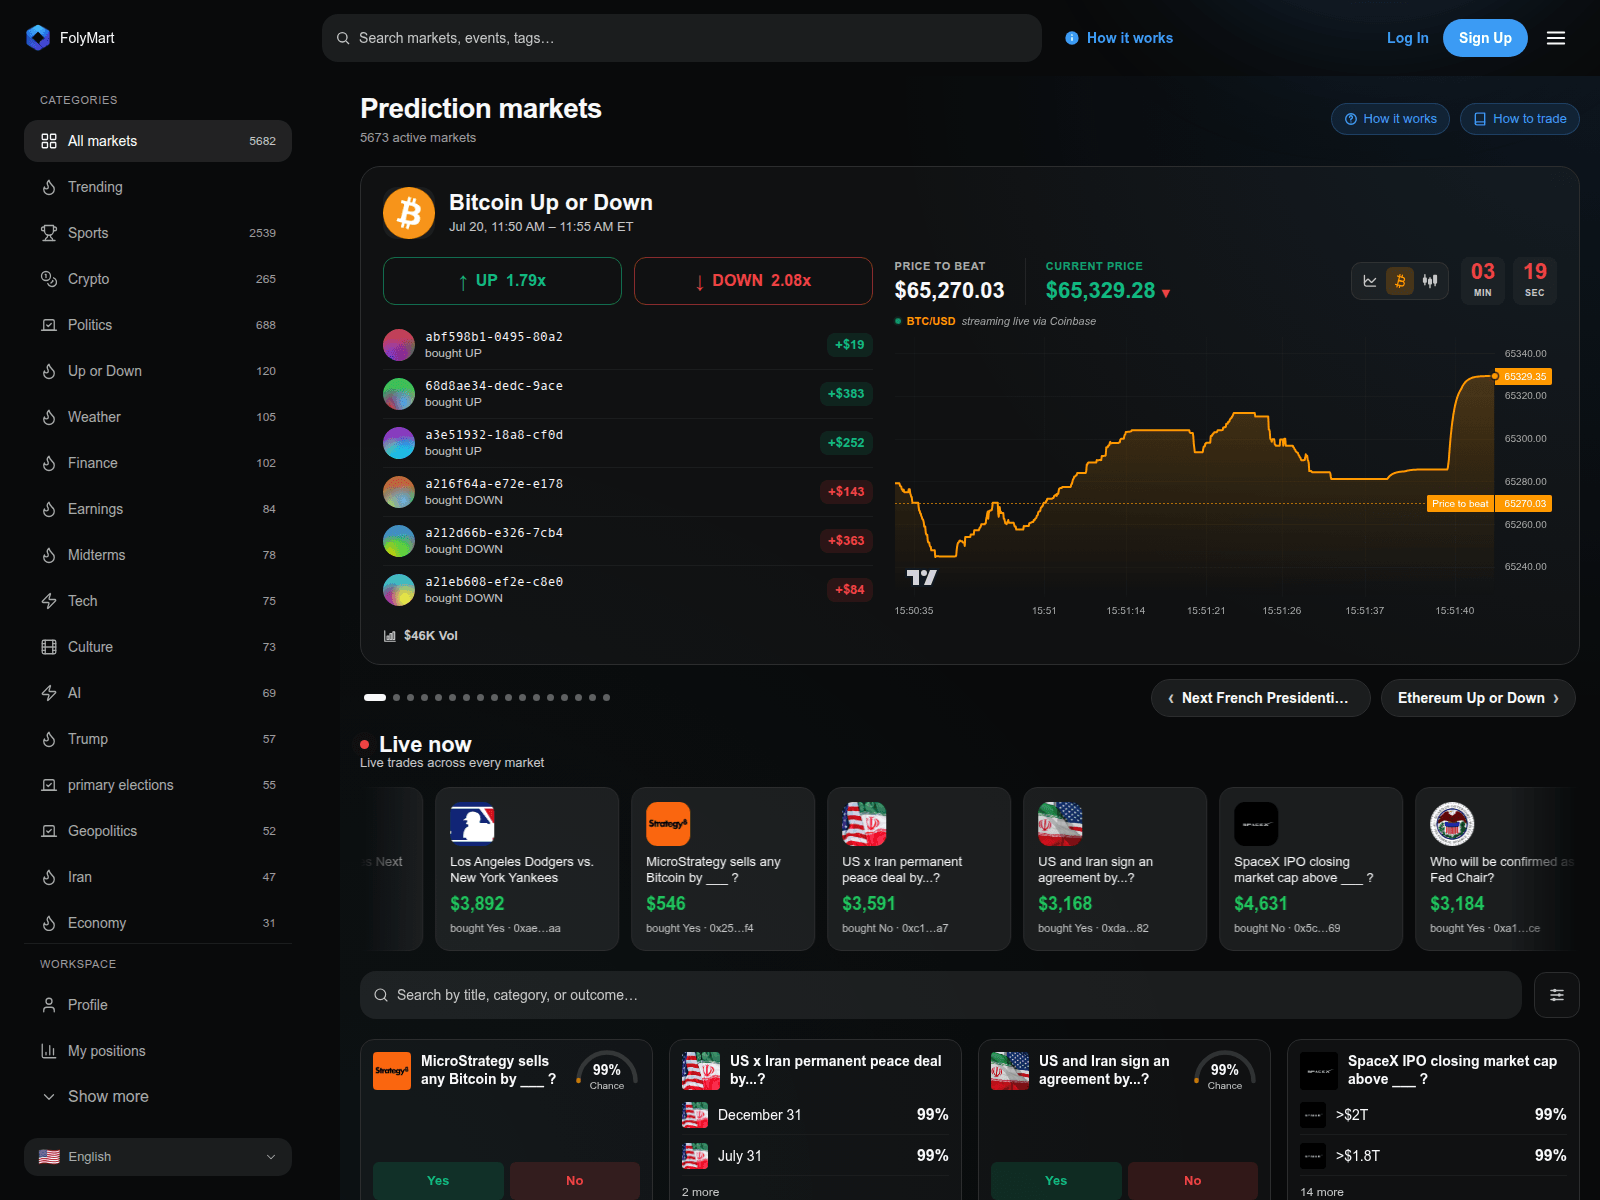Screen dimensions: 1600x1200
Task: Click avatar of trader a21eb608-ef2e-c8e0
Action: (399, 590)
